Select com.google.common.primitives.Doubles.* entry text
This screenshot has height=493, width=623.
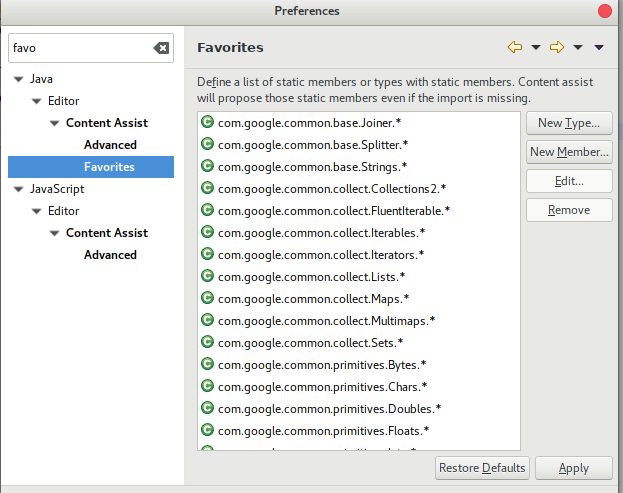coord(330,409)
